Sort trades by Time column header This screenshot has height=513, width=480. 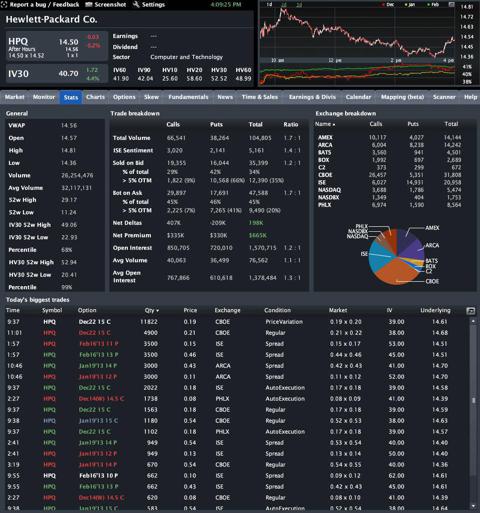click(x=13, y=310)
